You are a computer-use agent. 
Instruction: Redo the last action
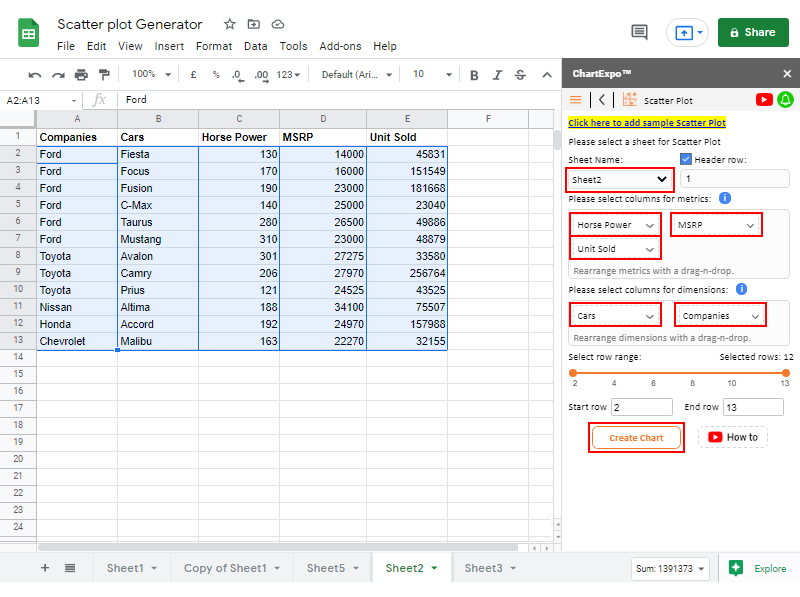(58, 75)
